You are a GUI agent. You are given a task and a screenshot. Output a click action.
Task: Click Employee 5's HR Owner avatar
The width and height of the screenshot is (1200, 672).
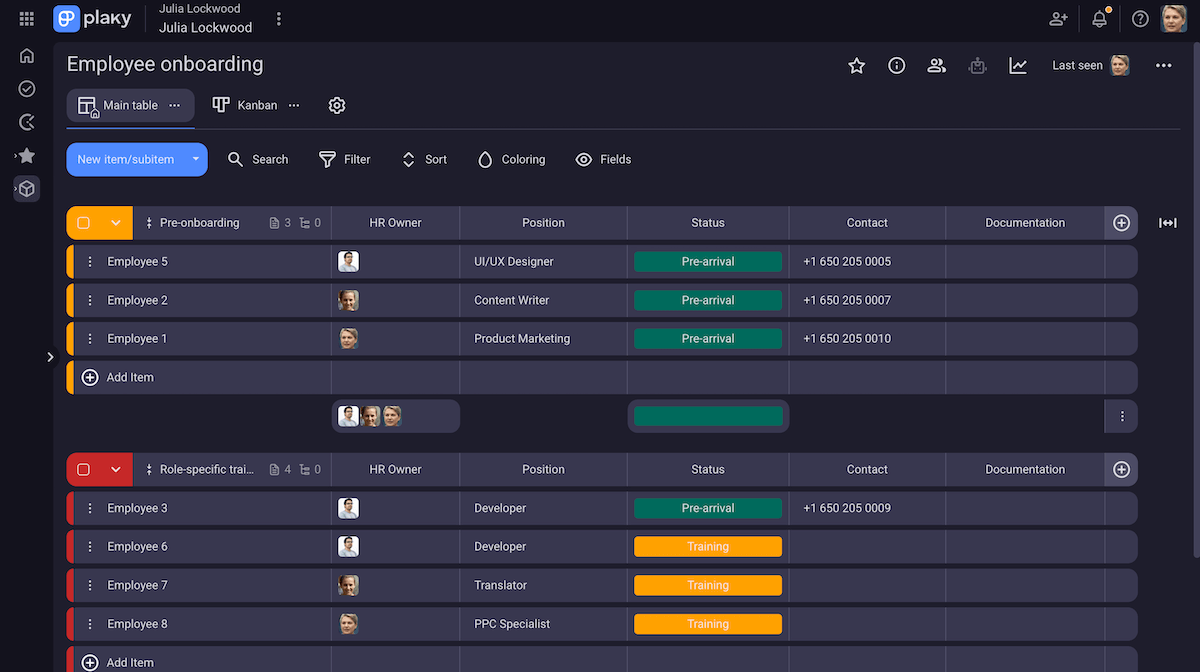pos(348,261)
